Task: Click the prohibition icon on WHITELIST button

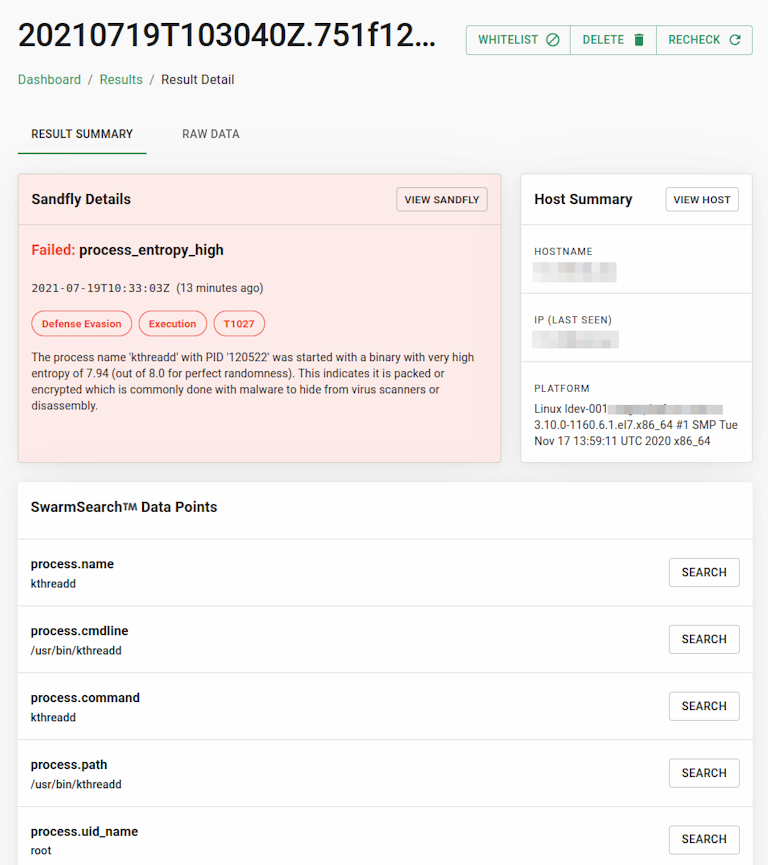Action: coord(552,40)
